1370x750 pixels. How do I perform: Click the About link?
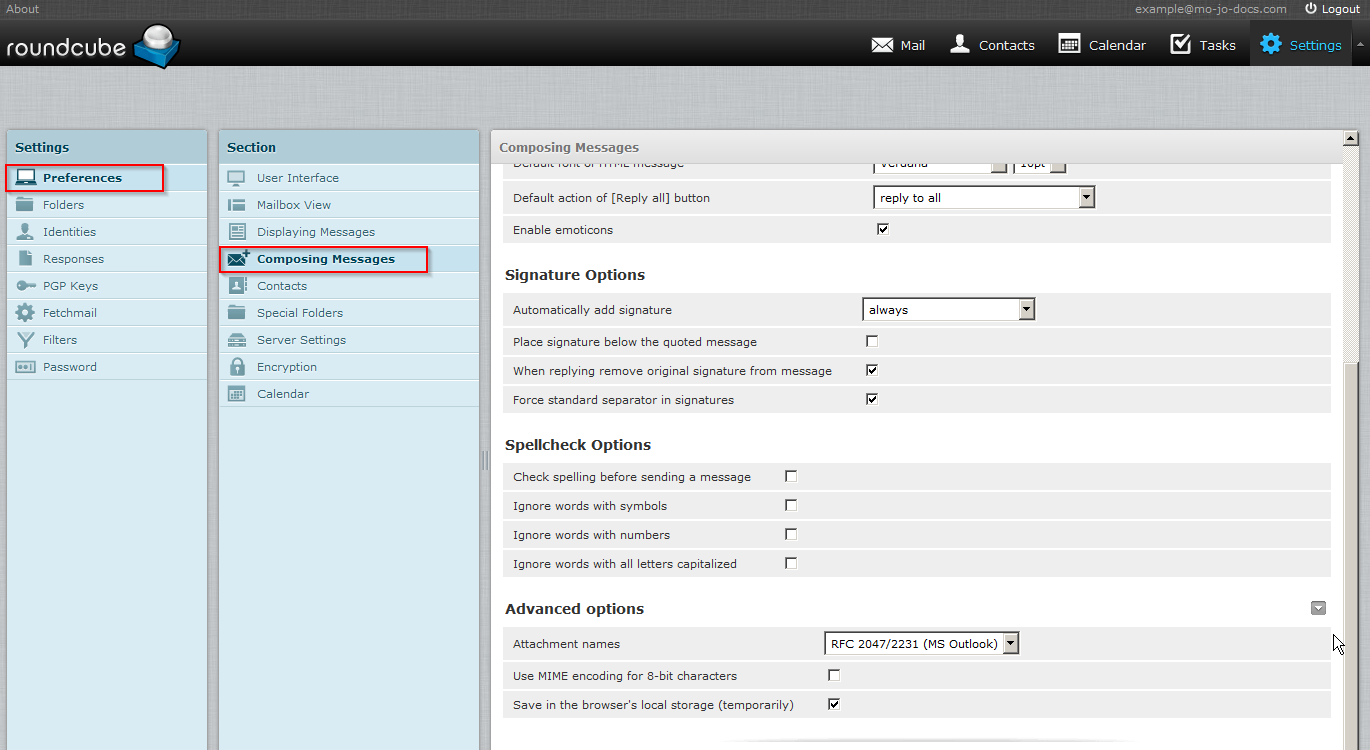click(x=23, y=9)
